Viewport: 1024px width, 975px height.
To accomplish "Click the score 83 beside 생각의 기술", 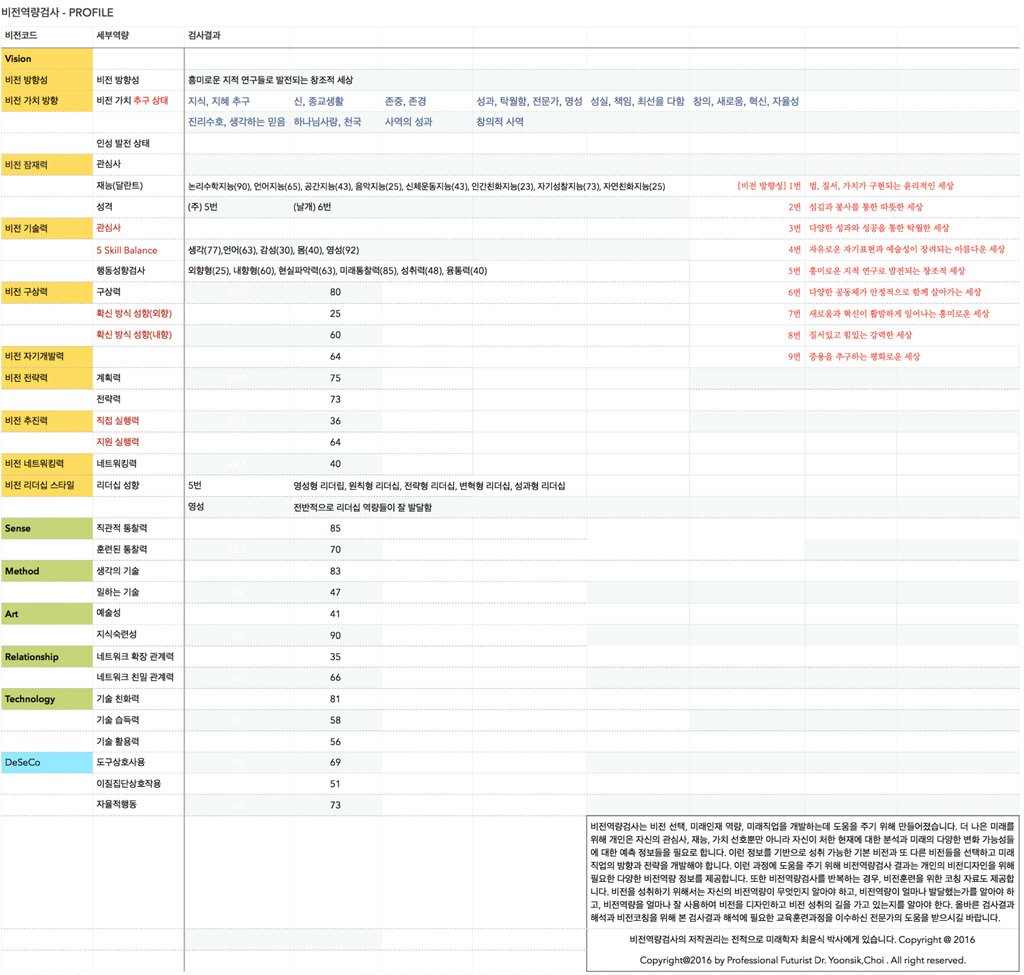I will click(335, 571).
